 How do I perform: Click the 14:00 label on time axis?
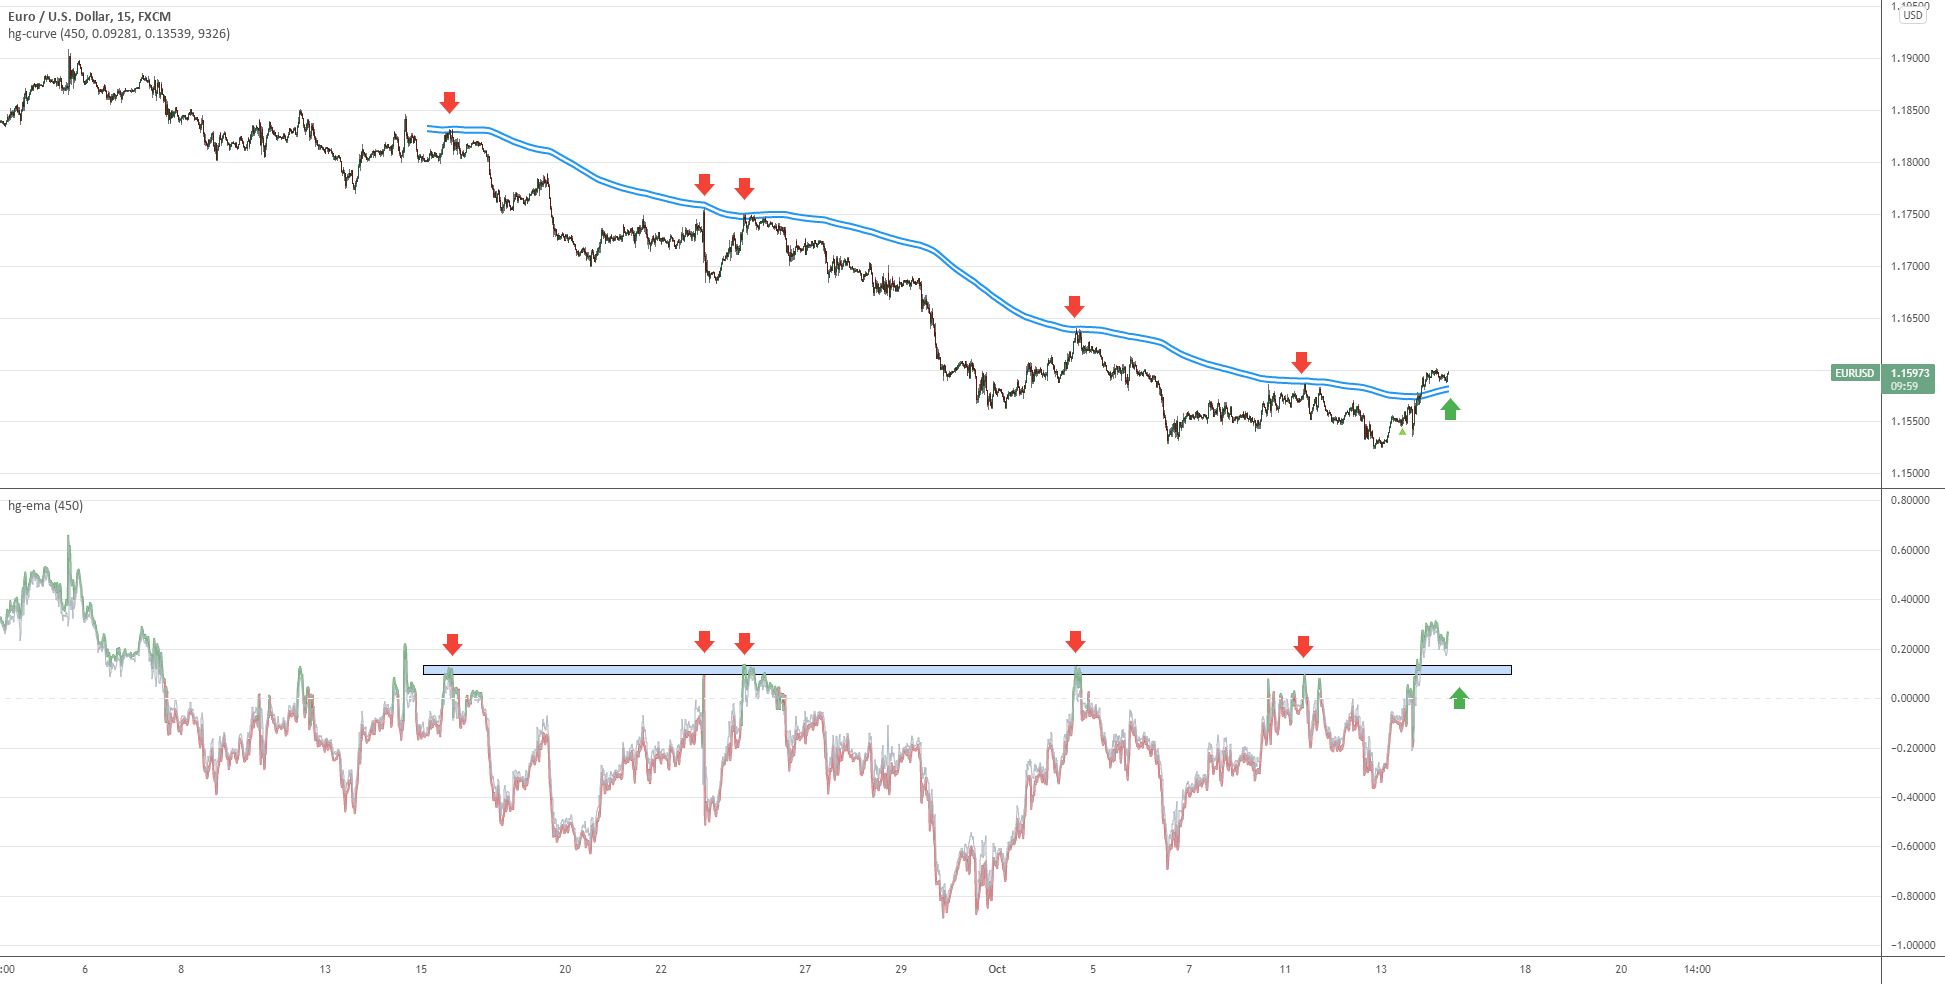(x=1697, y=969)
